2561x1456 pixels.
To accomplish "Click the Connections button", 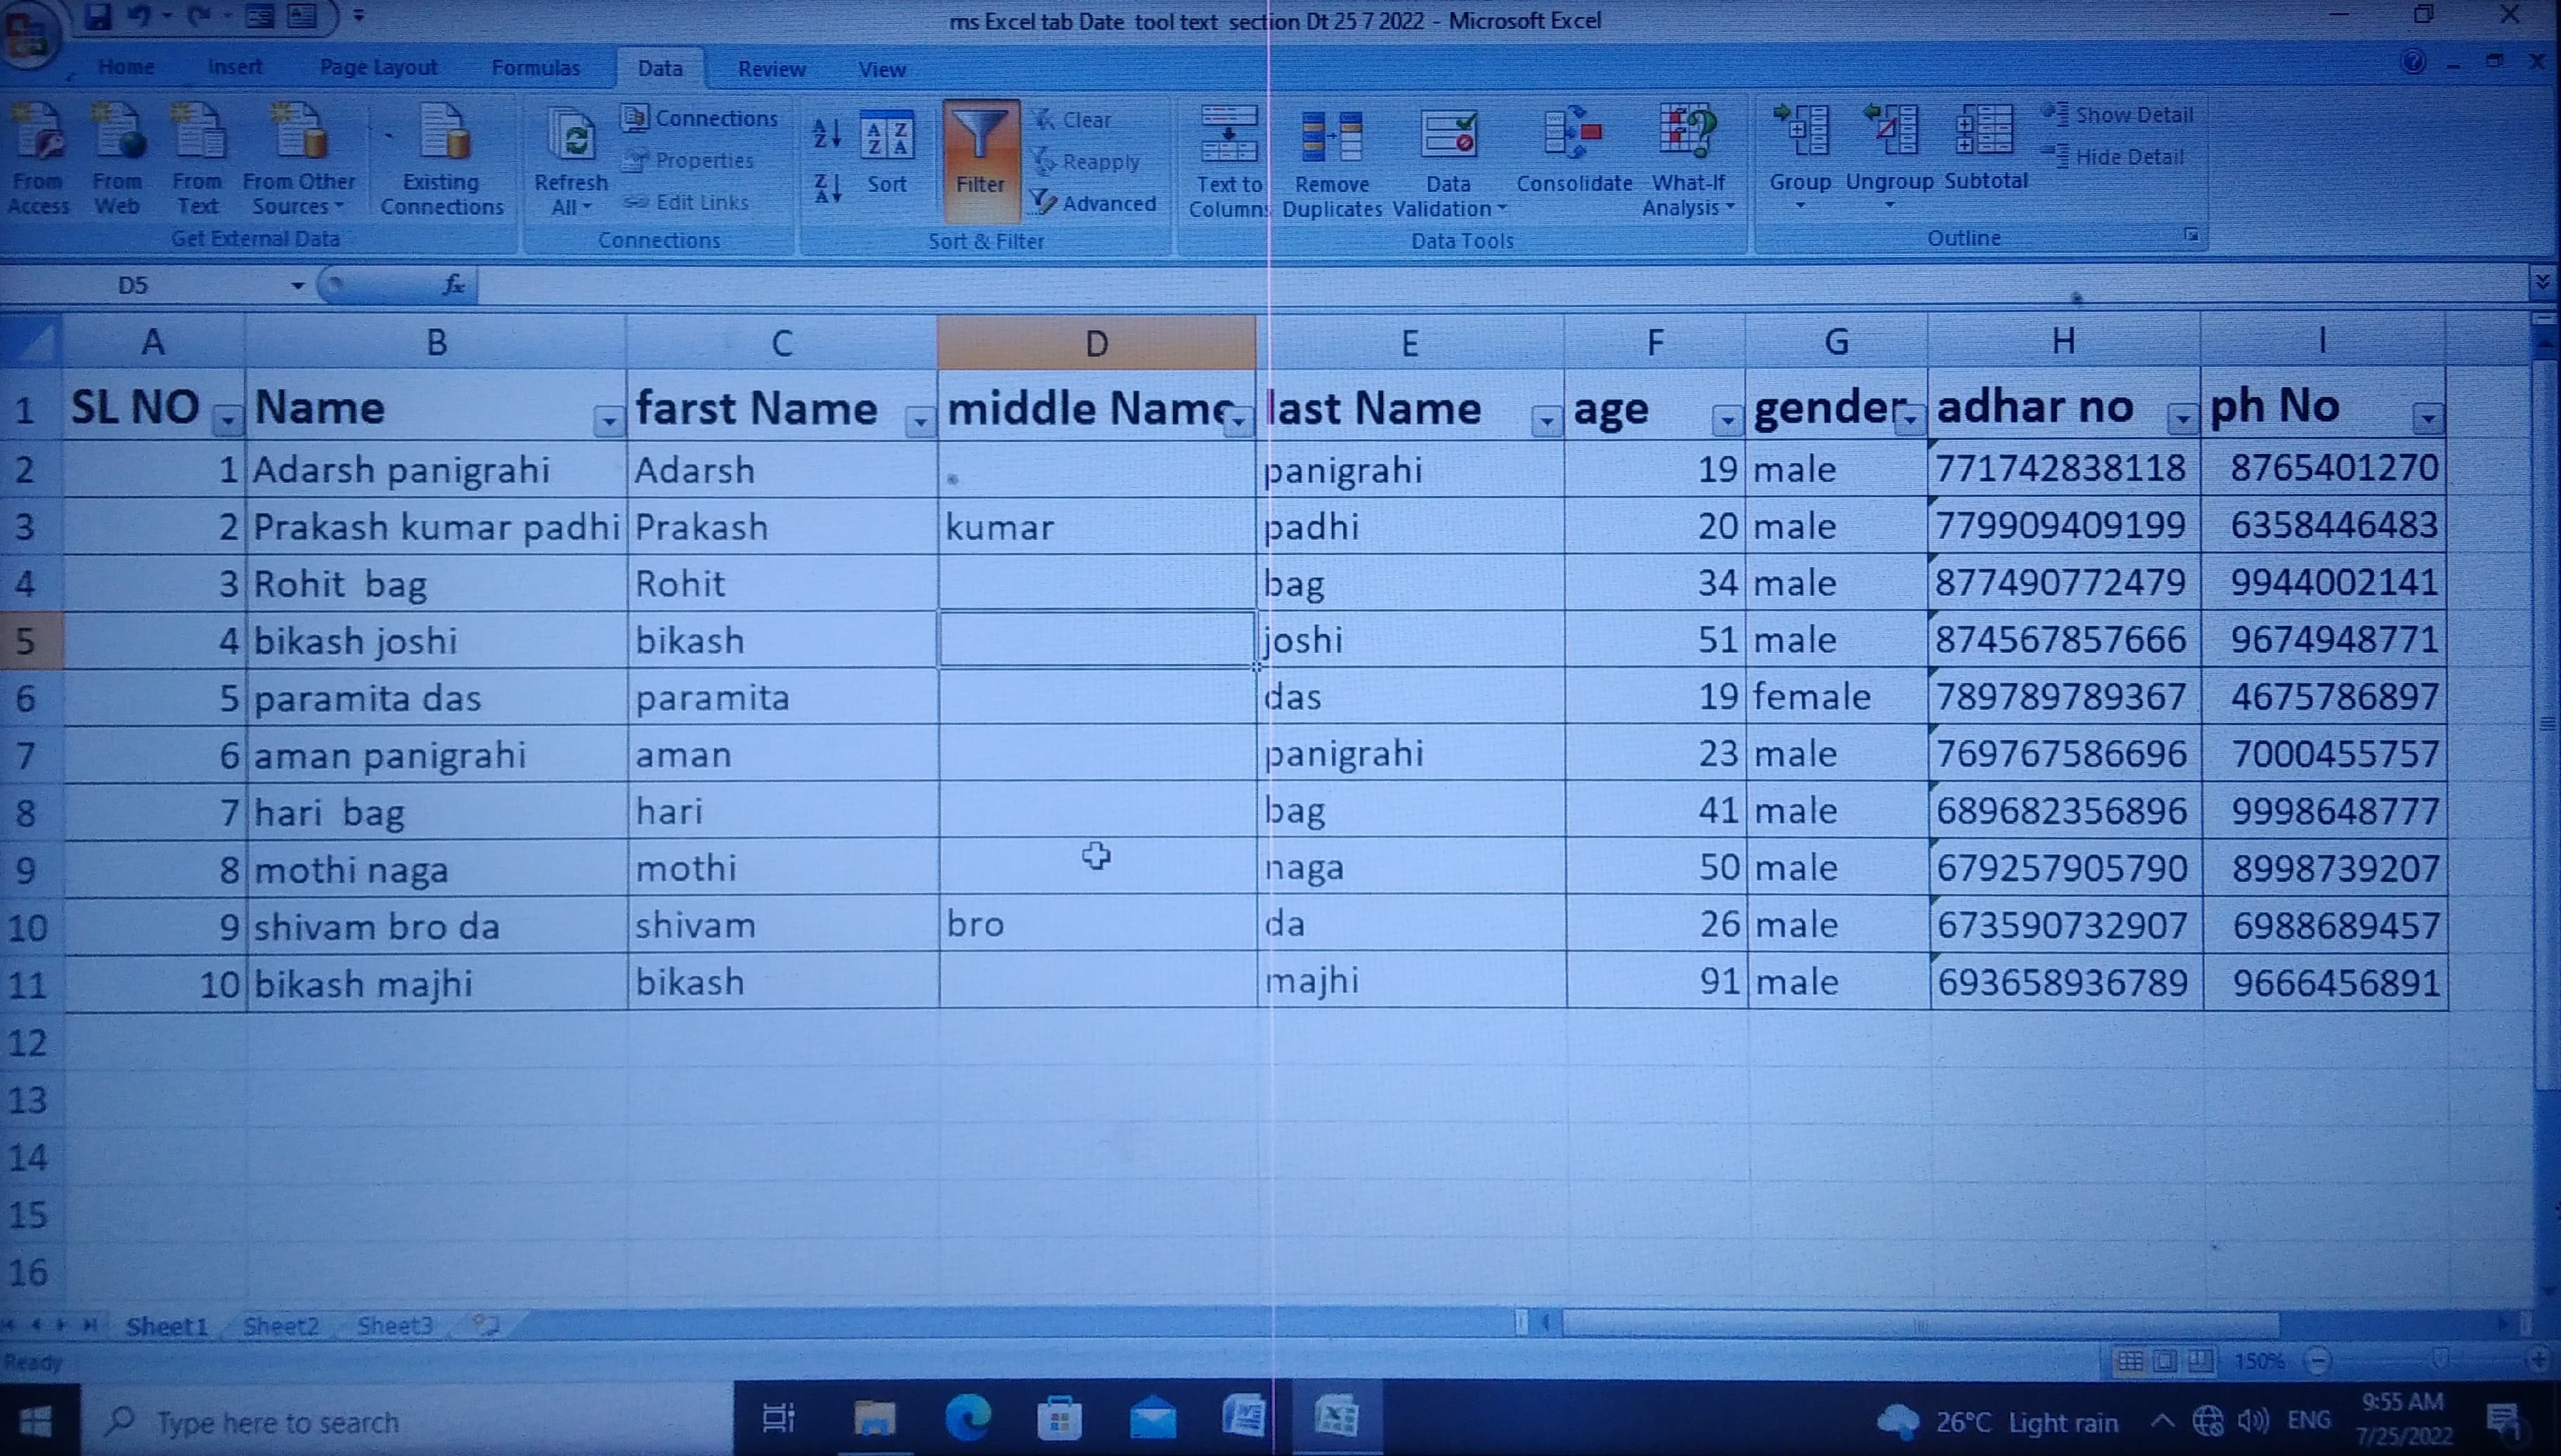I will point(700,118).
